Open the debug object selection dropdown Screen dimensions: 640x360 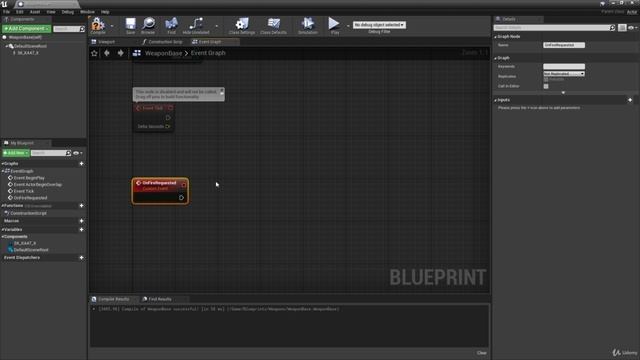coord(379,25)
